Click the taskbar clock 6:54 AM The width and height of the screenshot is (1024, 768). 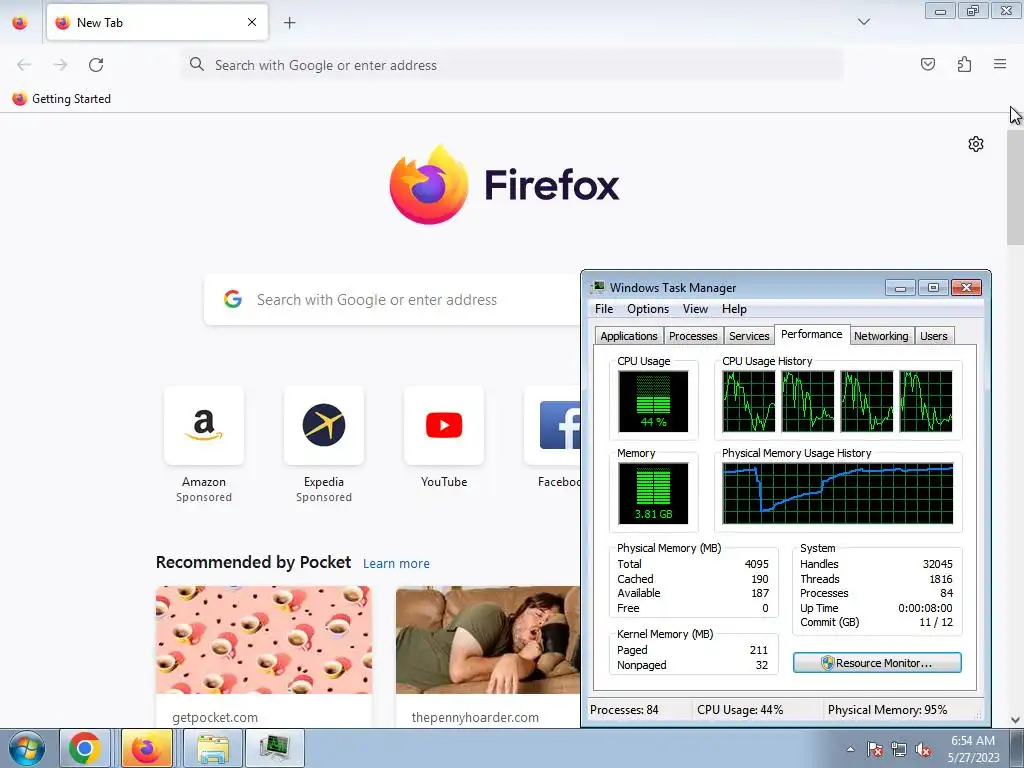(x=973, y=741)
